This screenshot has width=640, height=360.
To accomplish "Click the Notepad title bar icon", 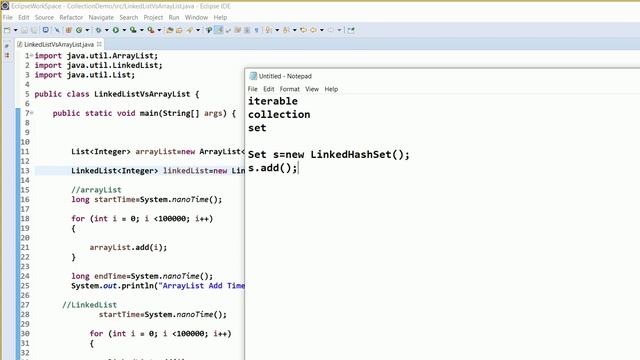I will [x=253, y=76].
